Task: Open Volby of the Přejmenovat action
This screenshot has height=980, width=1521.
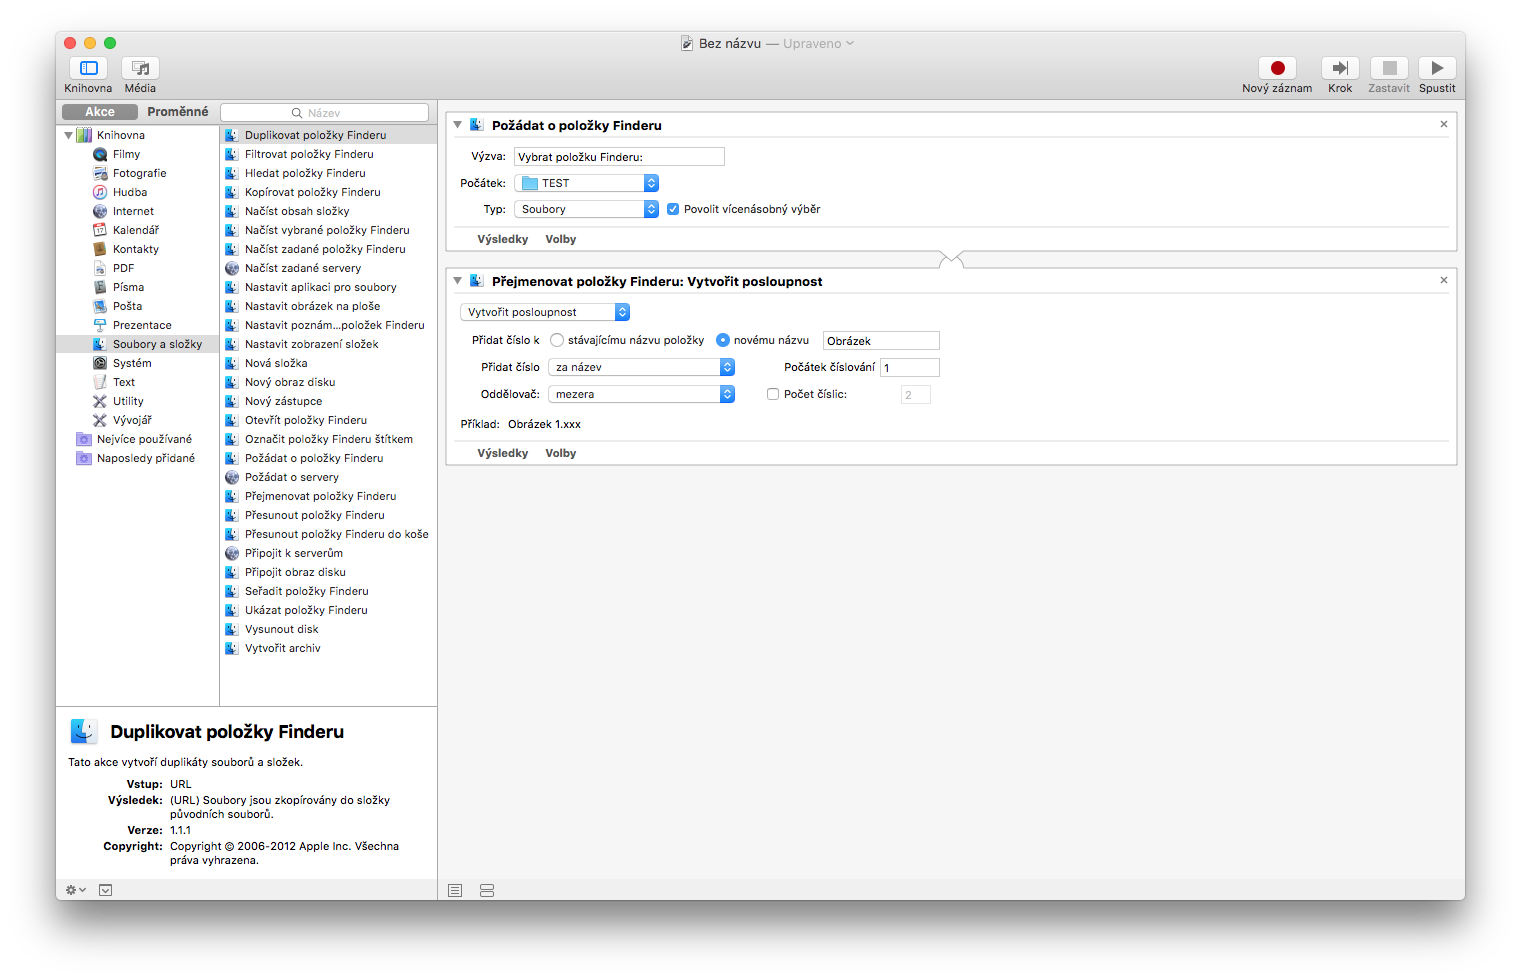Action: 561,453
